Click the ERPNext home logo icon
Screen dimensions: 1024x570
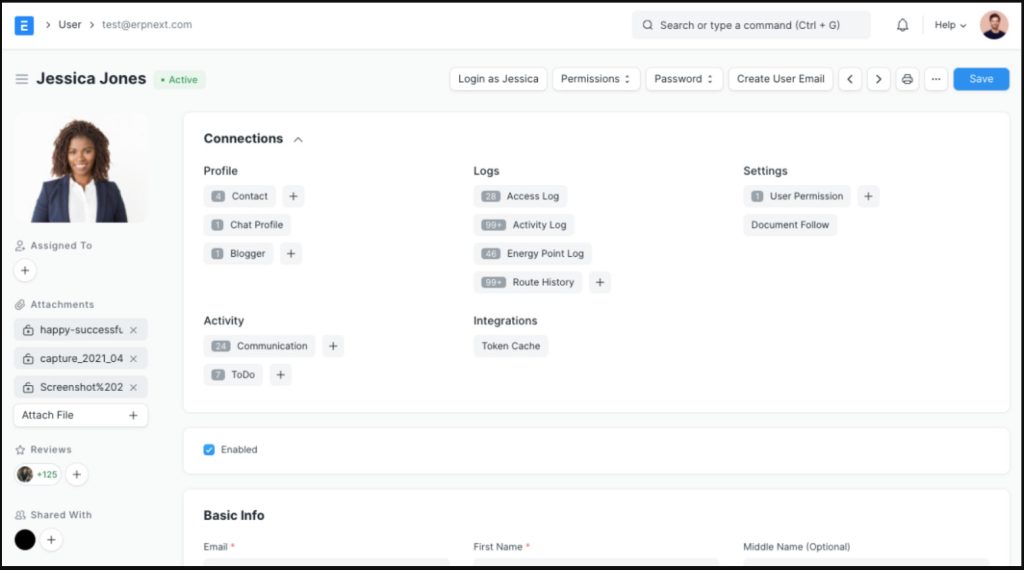pyautogui.click(x=24, y=25)
